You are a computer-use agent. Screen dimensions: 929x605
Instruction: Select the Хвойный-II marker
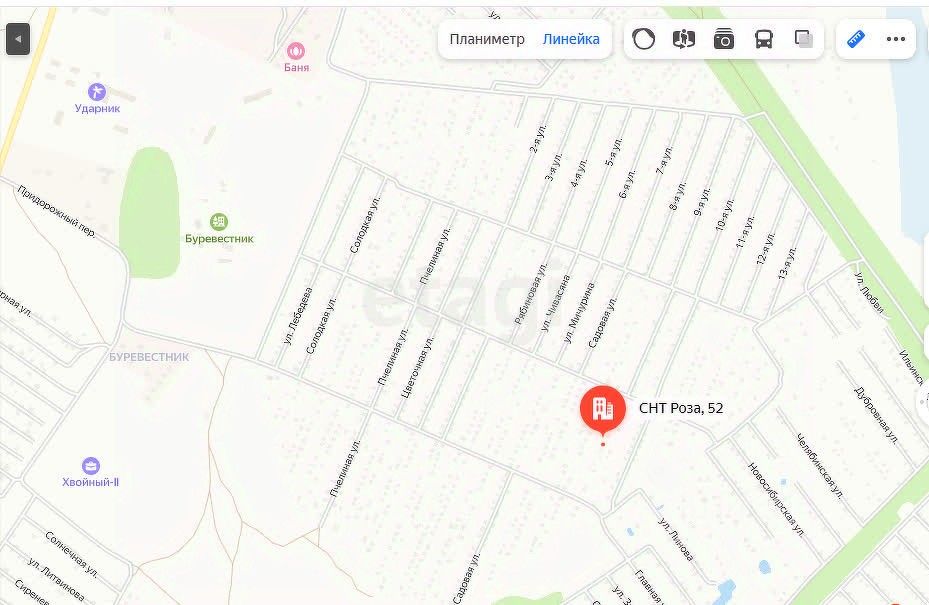[x=91, y=466]
